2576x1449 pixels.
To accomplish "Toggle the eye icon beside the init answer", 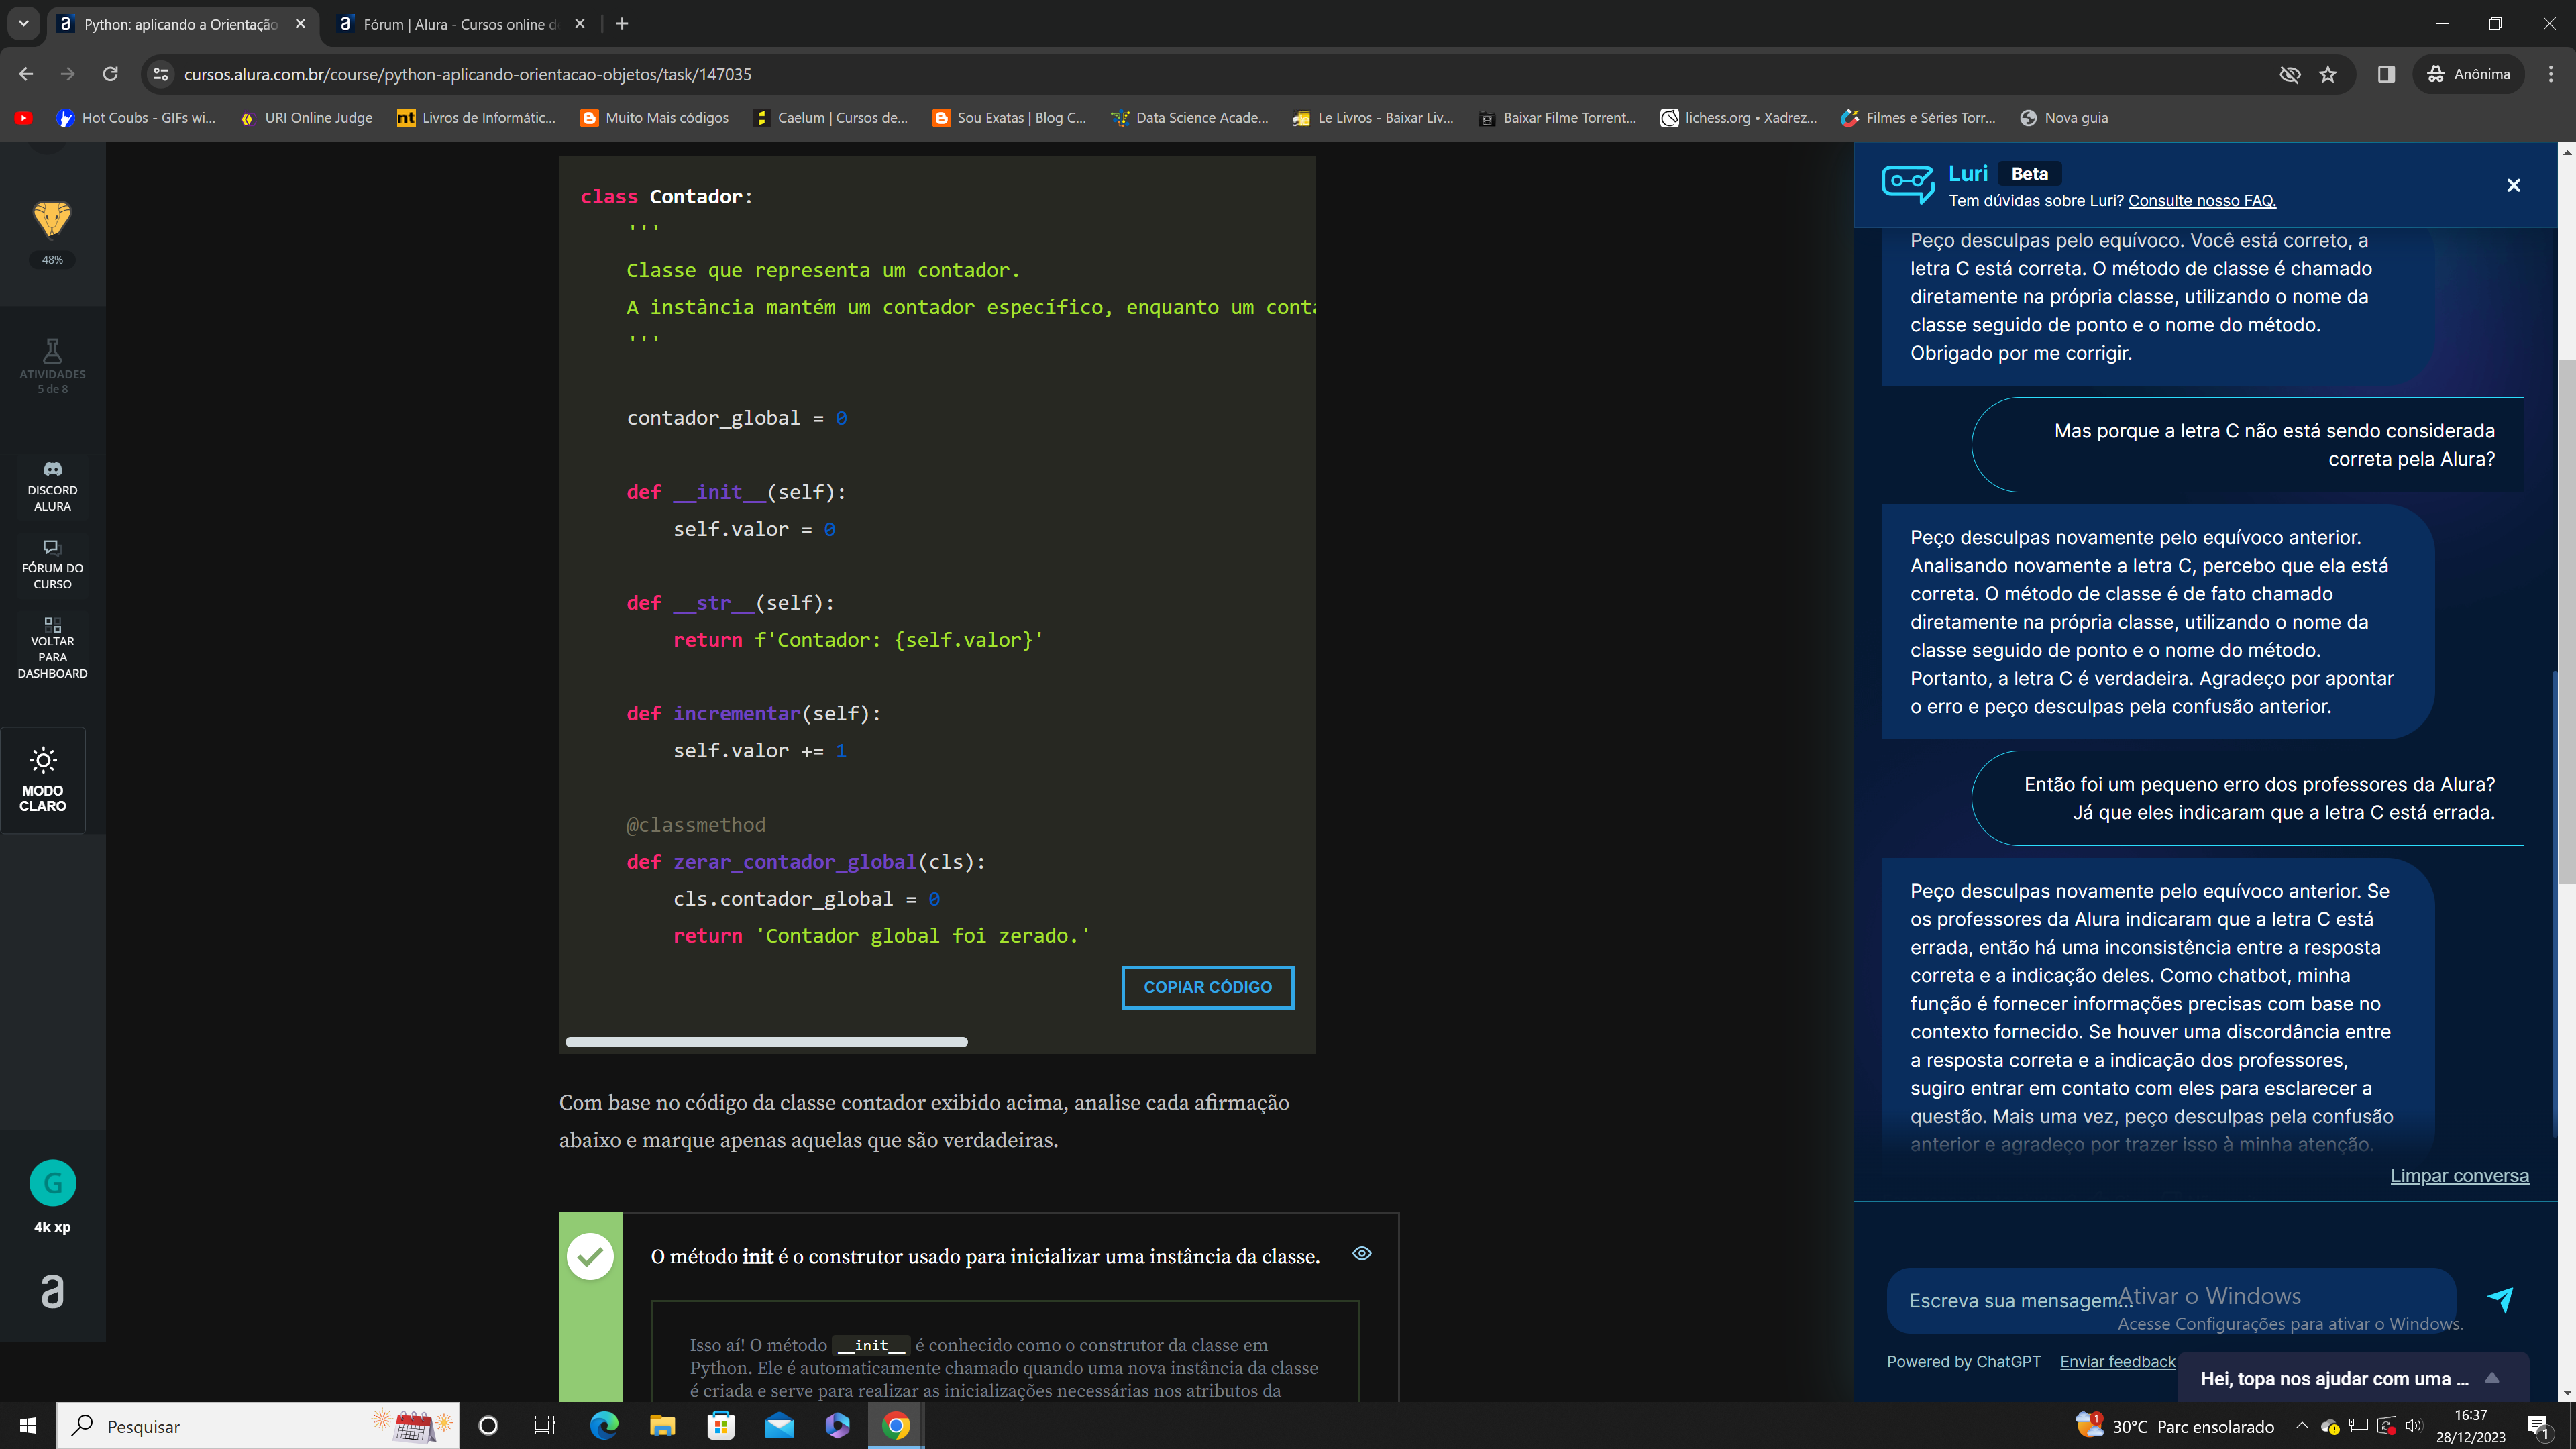I will pos(1361,1253).
